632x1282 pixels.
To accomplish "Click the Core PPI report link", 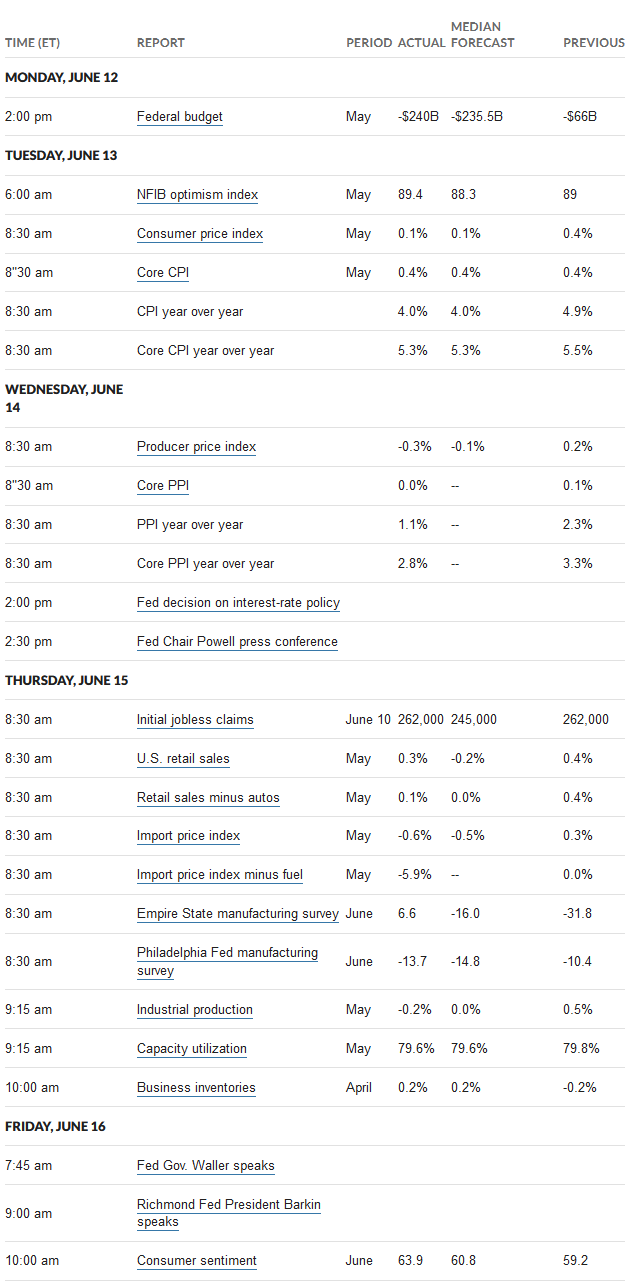I will (x=163, y=485).
